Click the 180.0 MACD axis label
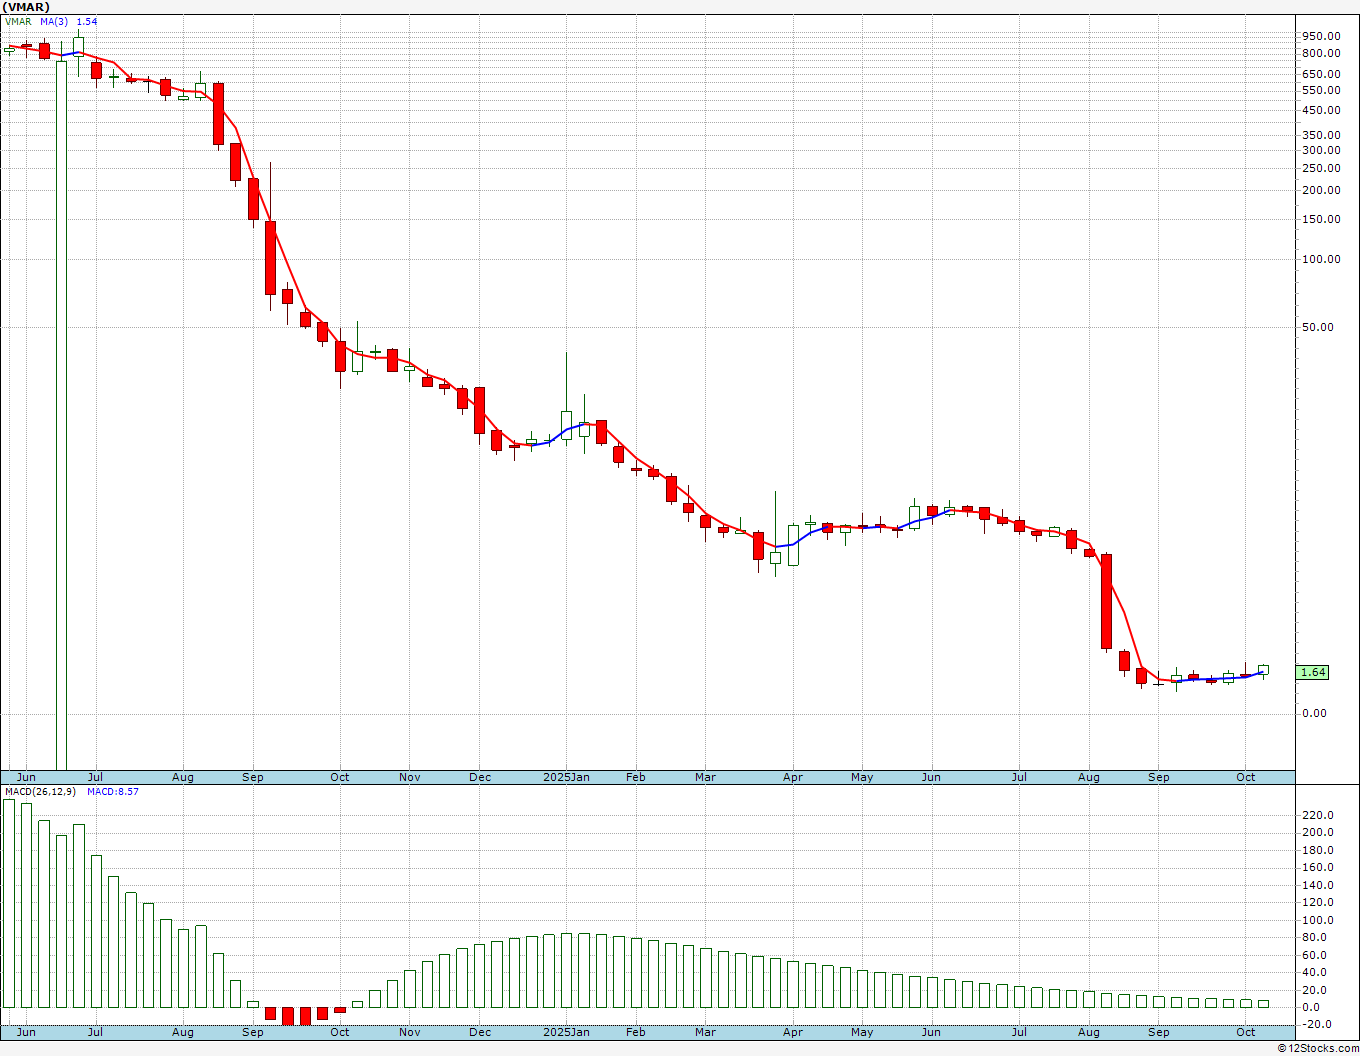 pos(1317,850)
